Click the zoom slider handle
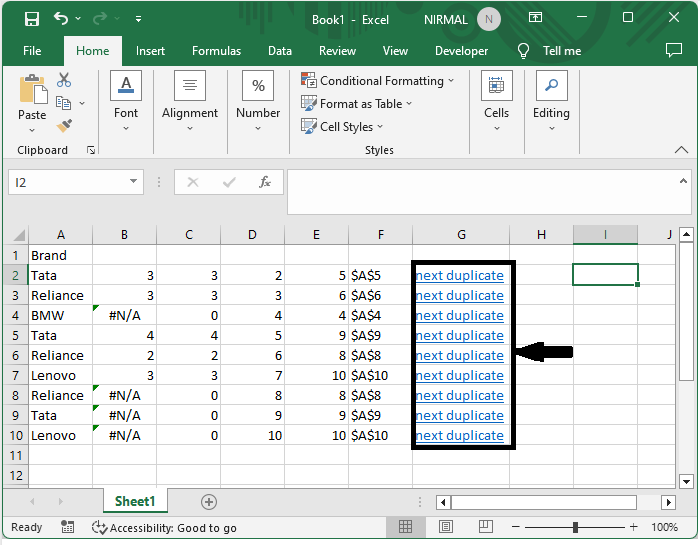This screenshot has height=545, width=700. 575,527
